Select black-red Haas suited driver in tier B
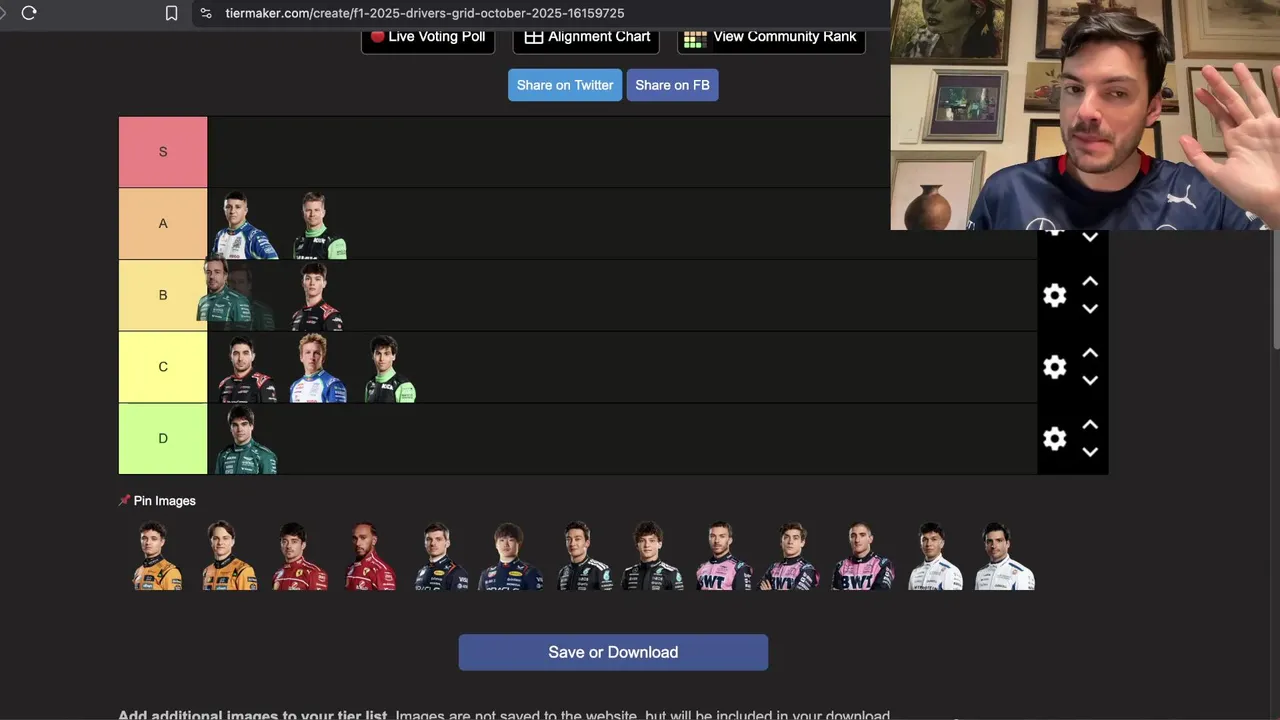The width and height of the screenshot is (1280, 720). (317, 297)
